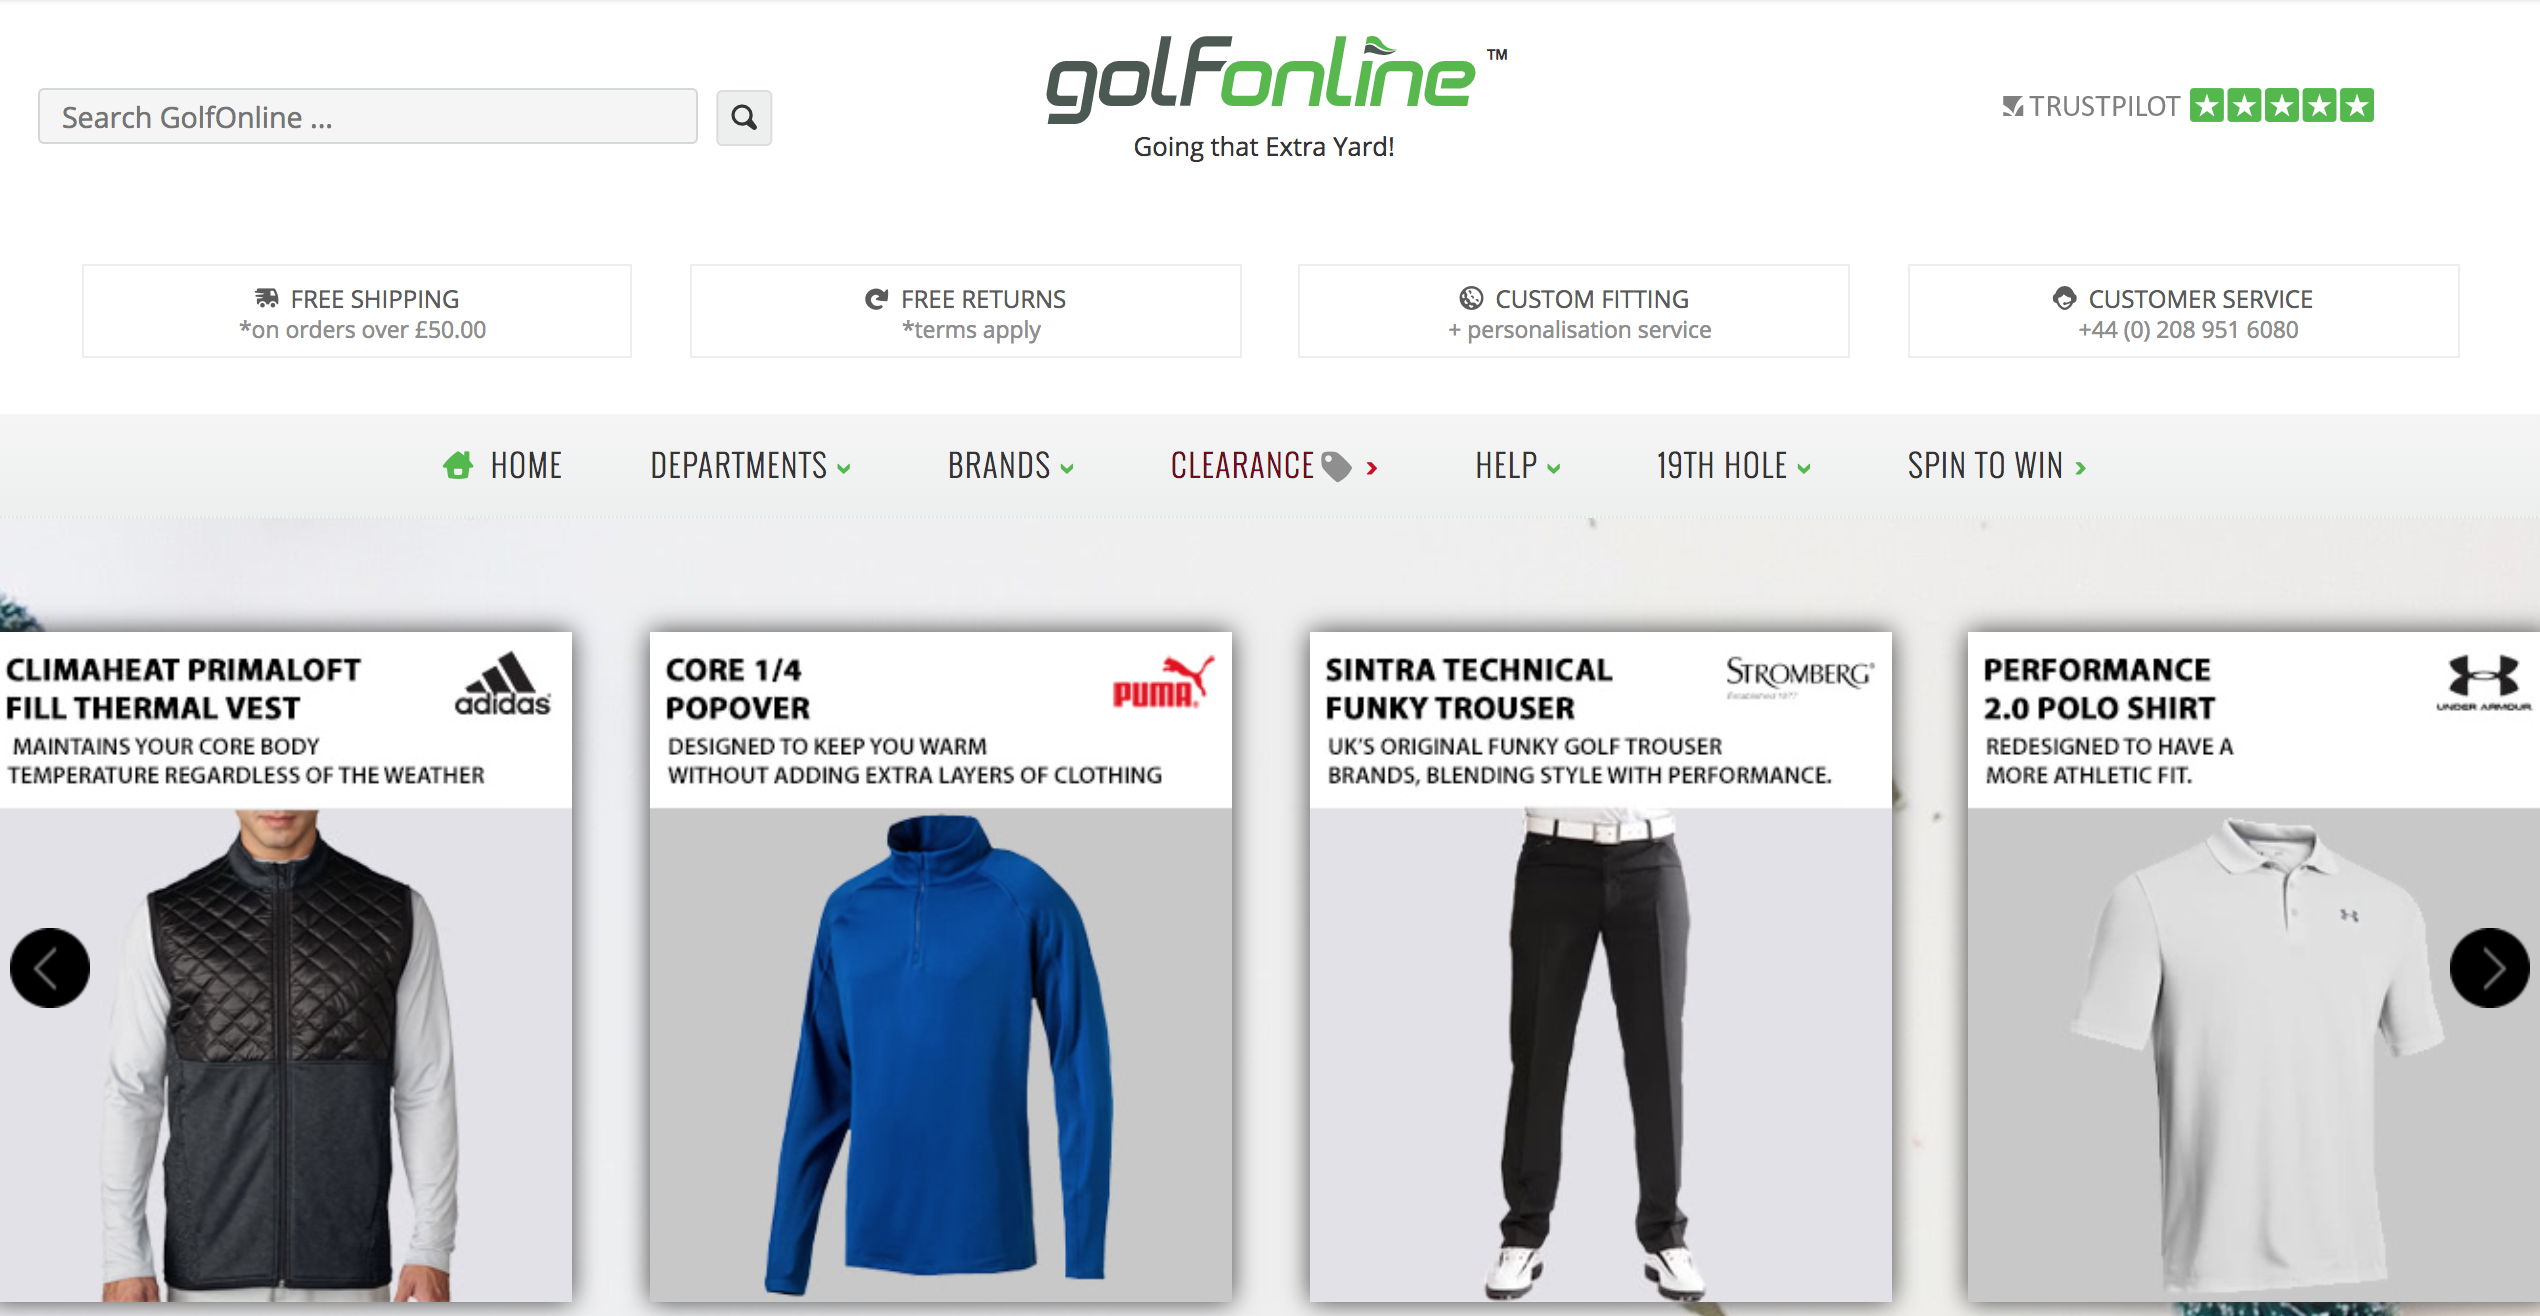2540x1316 pixels.
Task: Click the Adidas brand logo
Action: [x=503, y=684]
